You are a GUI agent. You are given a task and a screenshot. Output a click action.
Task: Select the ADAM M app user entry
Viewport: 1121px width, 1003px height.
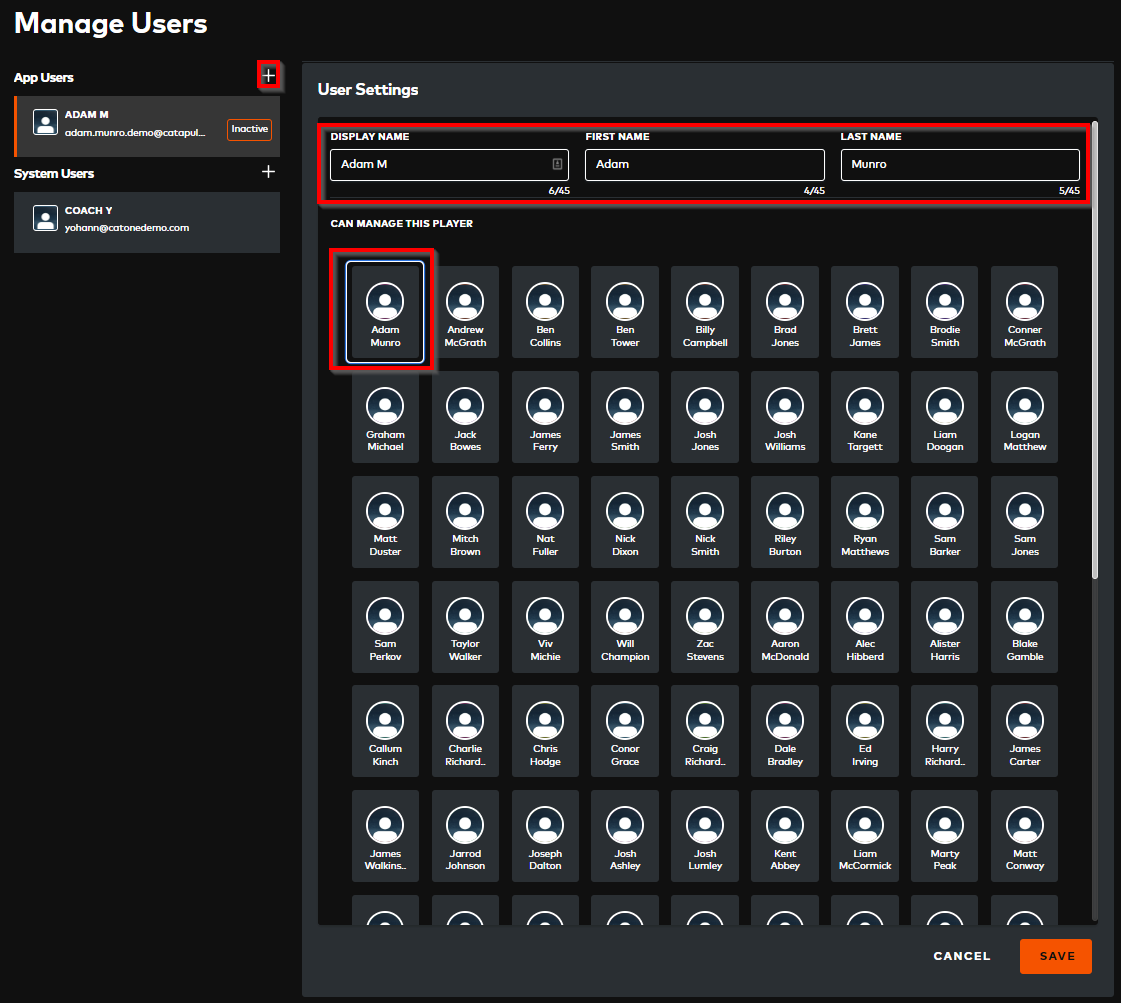[147, 127]
